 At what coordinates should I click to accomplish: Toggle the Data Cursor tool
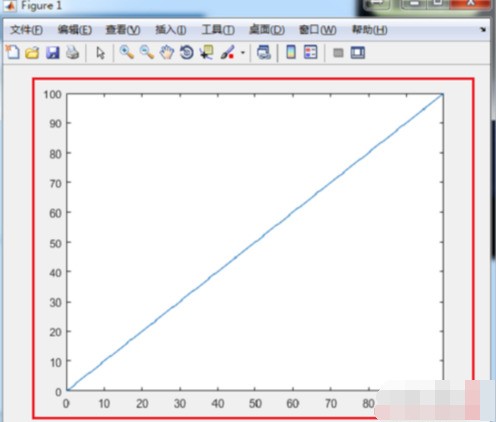point(207,53)
